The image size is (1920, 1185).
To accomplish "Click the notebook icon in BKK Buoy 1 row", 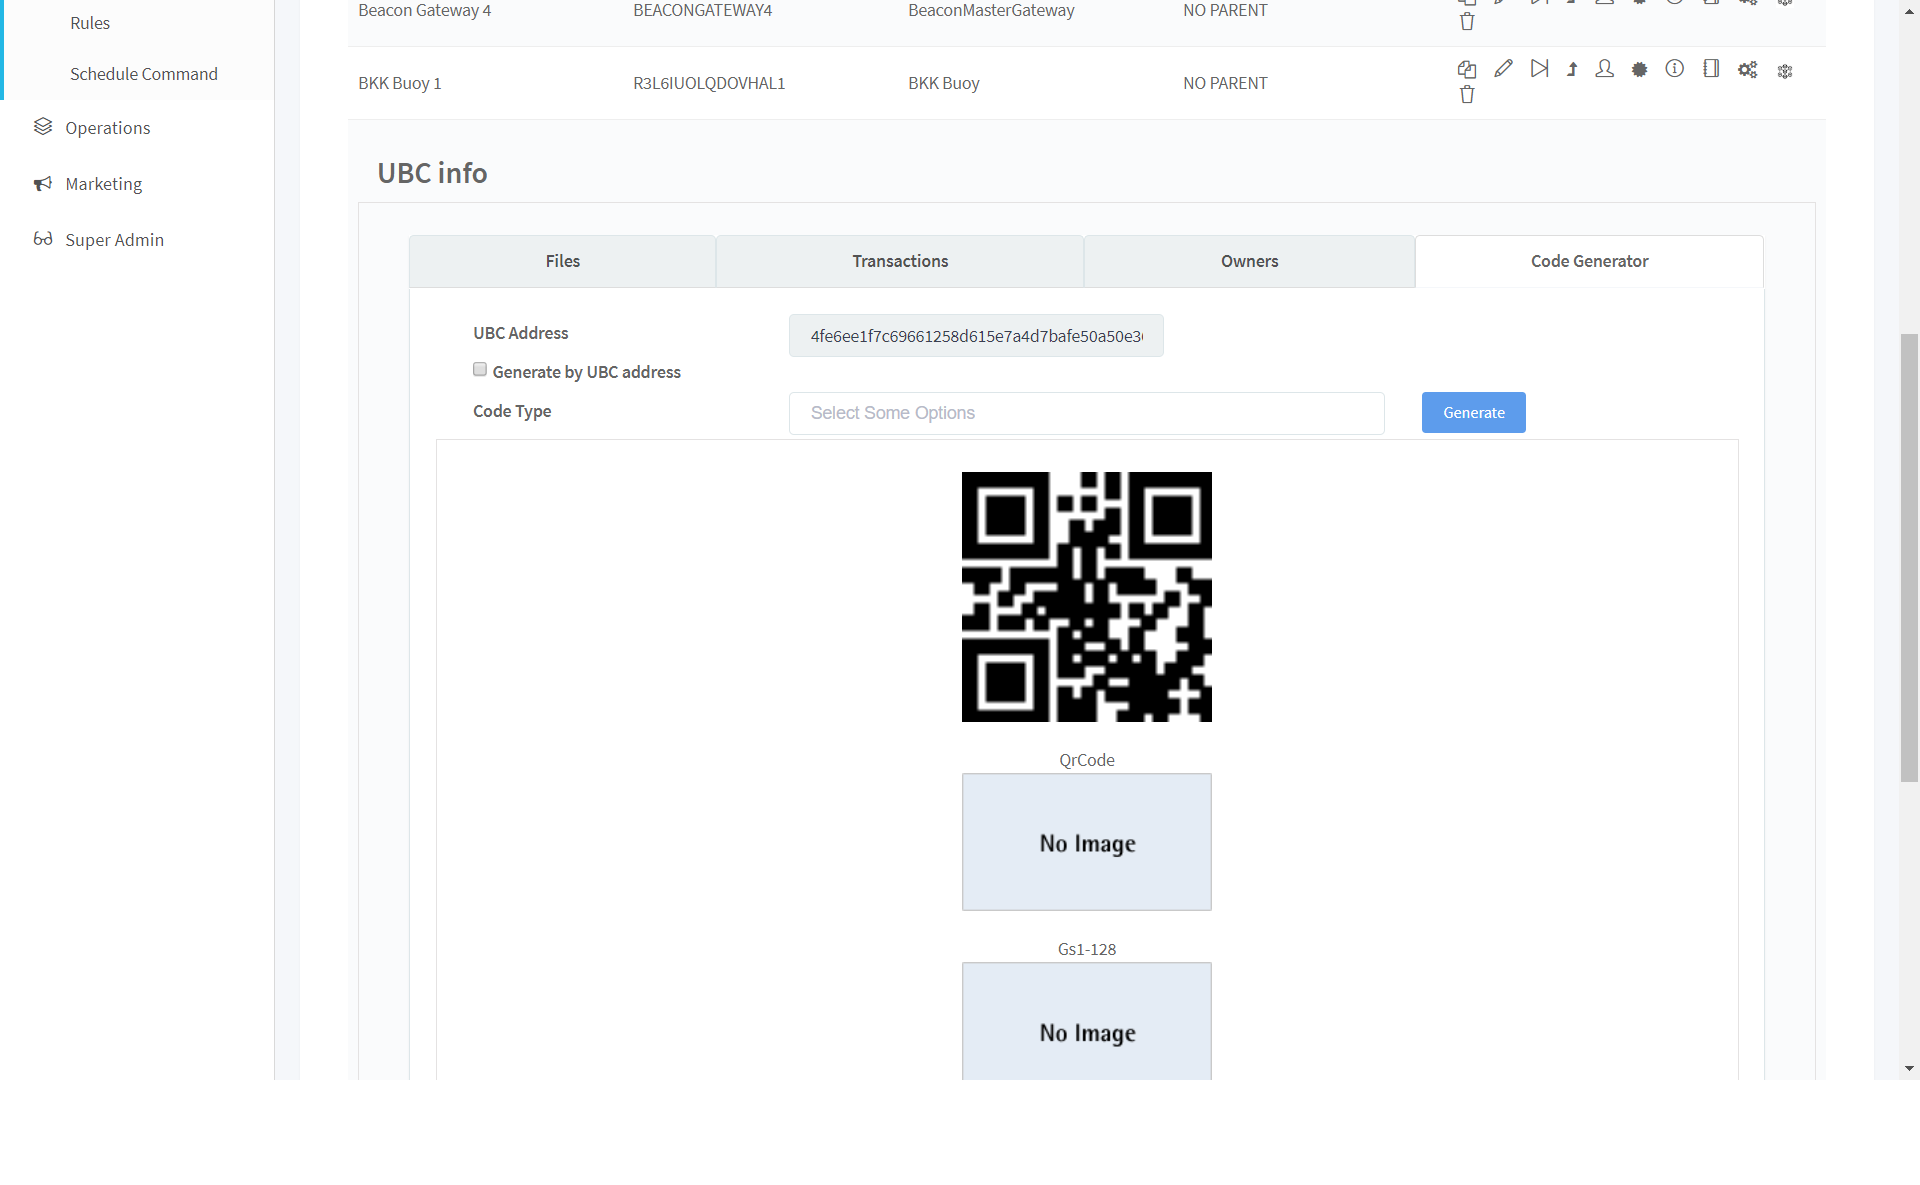I will click(x=1711, y=68).
